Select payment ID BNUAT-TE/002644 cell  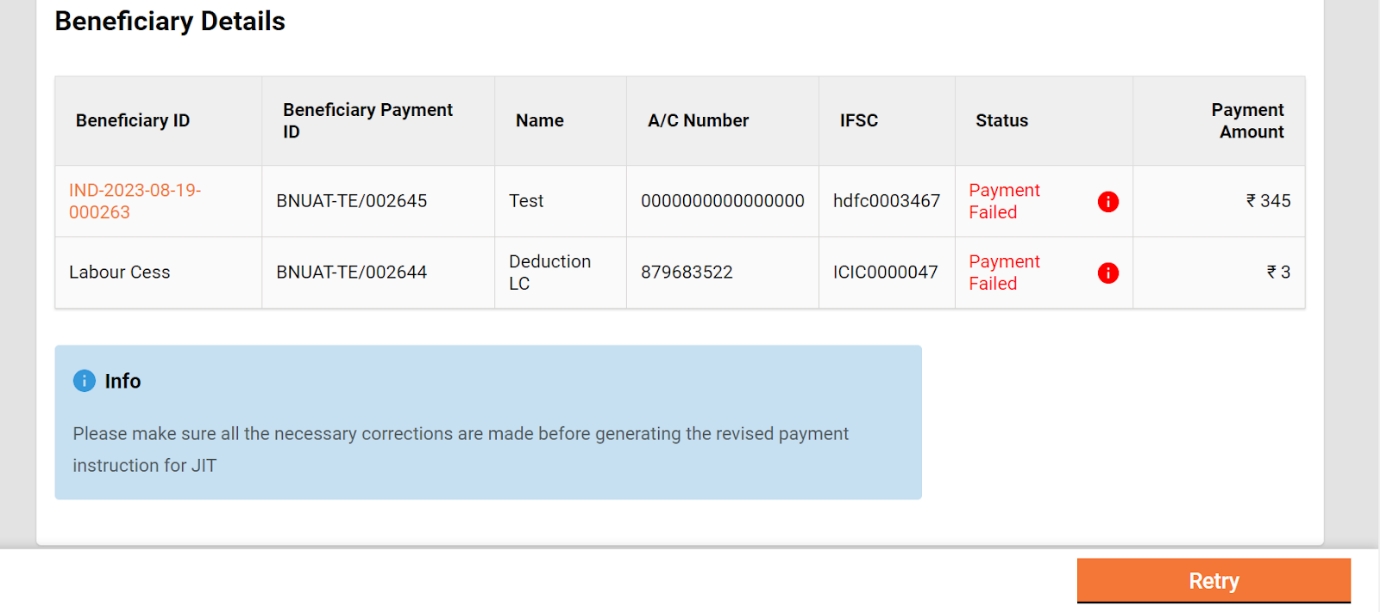[x=352, y=272]
